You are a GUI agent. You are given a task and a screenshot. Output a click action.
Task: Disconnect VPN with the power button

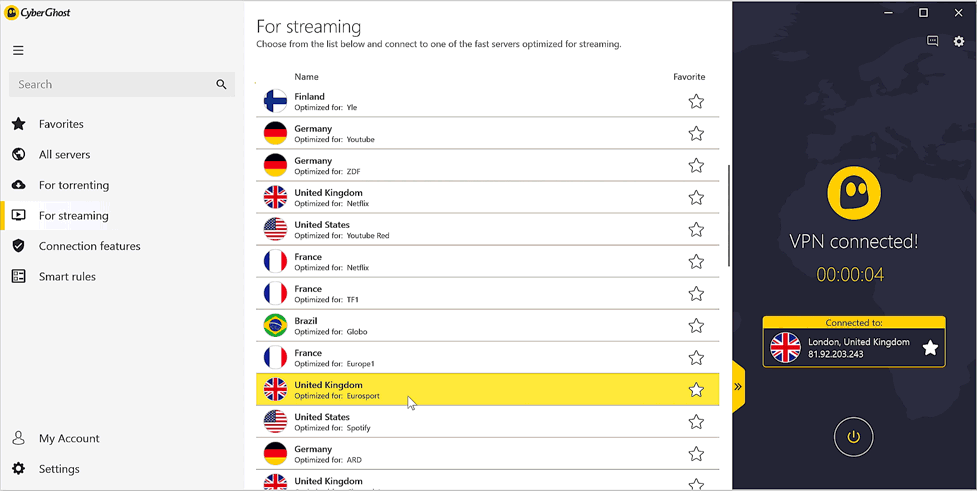pyautogui.click(x=854, y=437)
